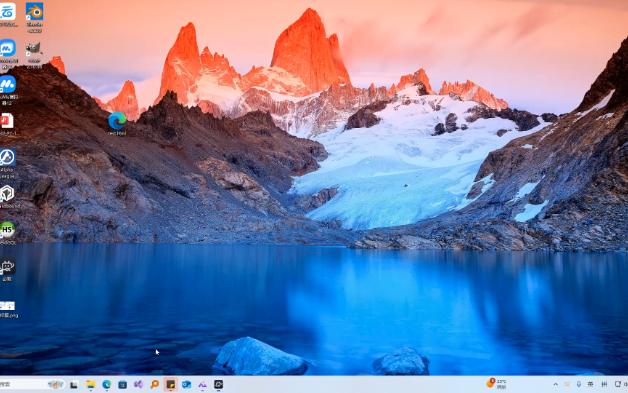
Task: Open the microphone tray icon
Action: [x=579, y=385]
